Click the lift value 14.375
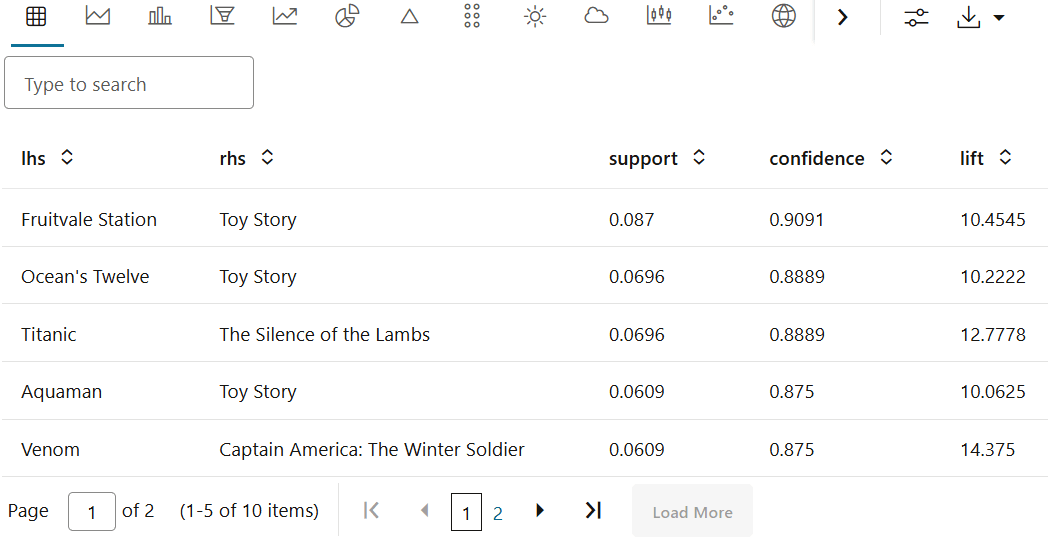Image resolution: width=1048 pixels, height=547 pixels. tap(987, 449)
